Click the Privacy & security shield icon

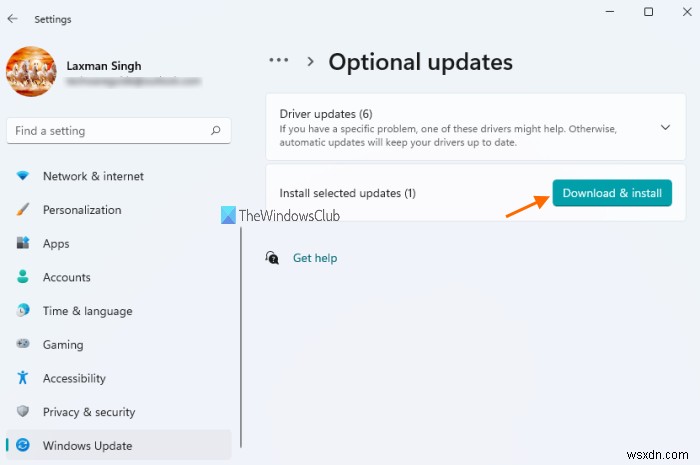(x=23, y=412)
